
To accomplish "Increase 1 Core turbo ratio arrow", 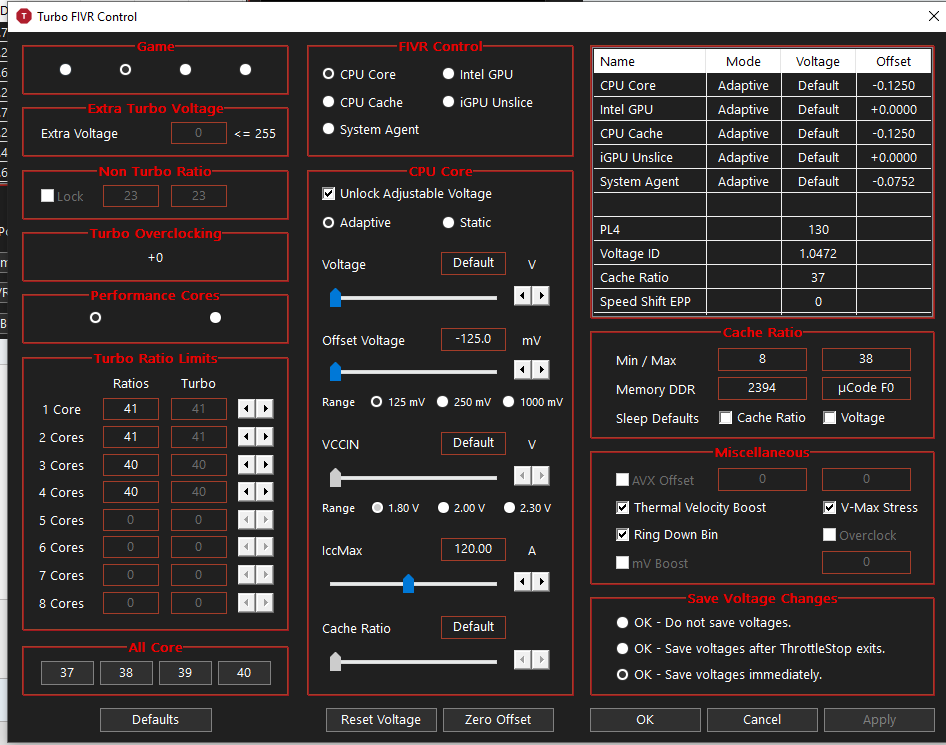I will pyautogui.click(x=265, y=409).
